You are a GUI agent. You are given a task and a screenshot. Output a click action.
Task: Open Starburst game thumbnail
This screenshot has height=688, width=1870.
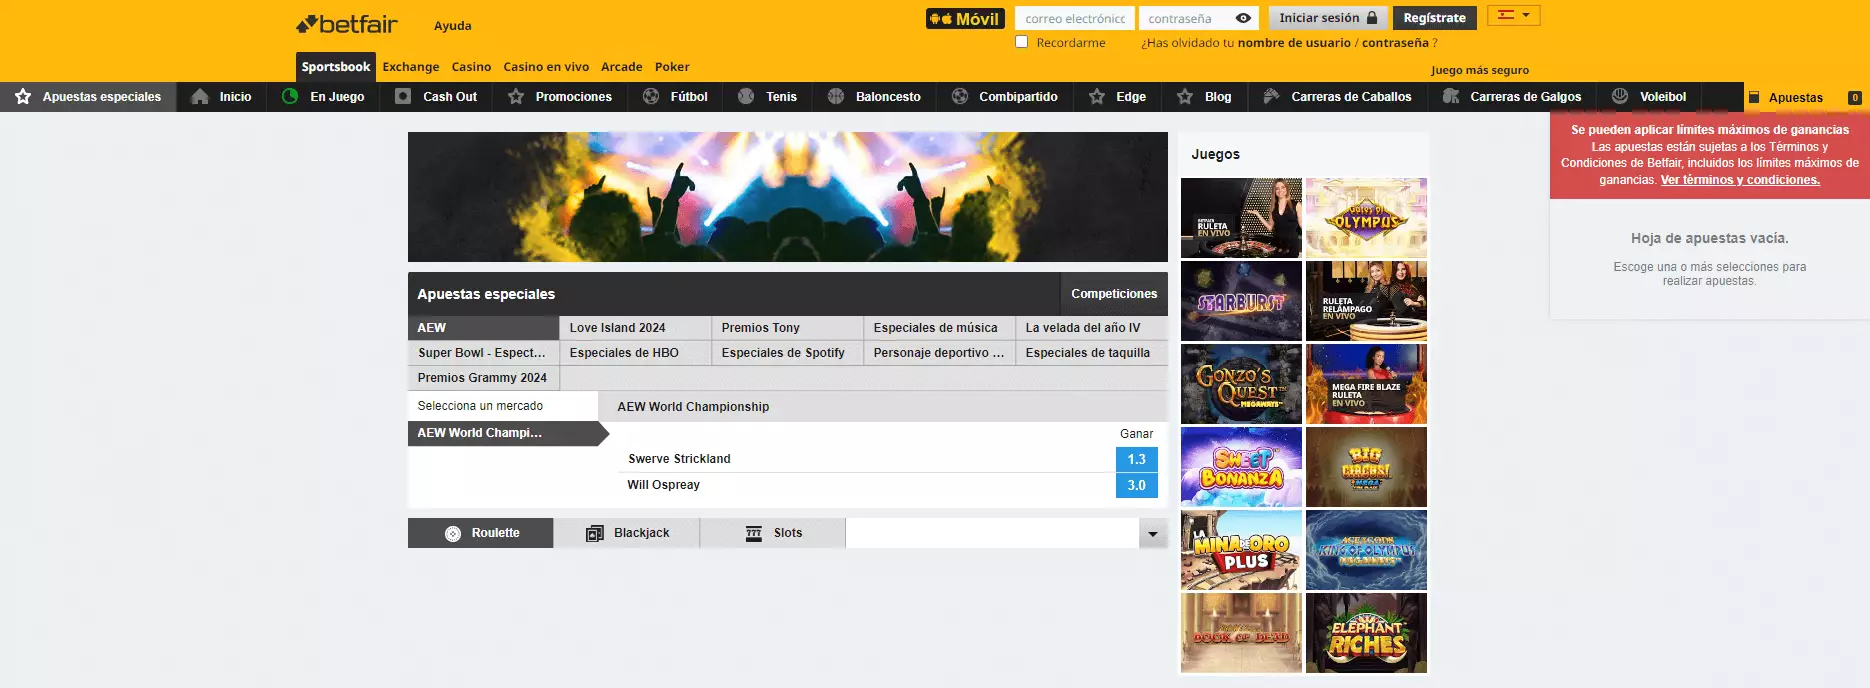[x=1241, y=301]
